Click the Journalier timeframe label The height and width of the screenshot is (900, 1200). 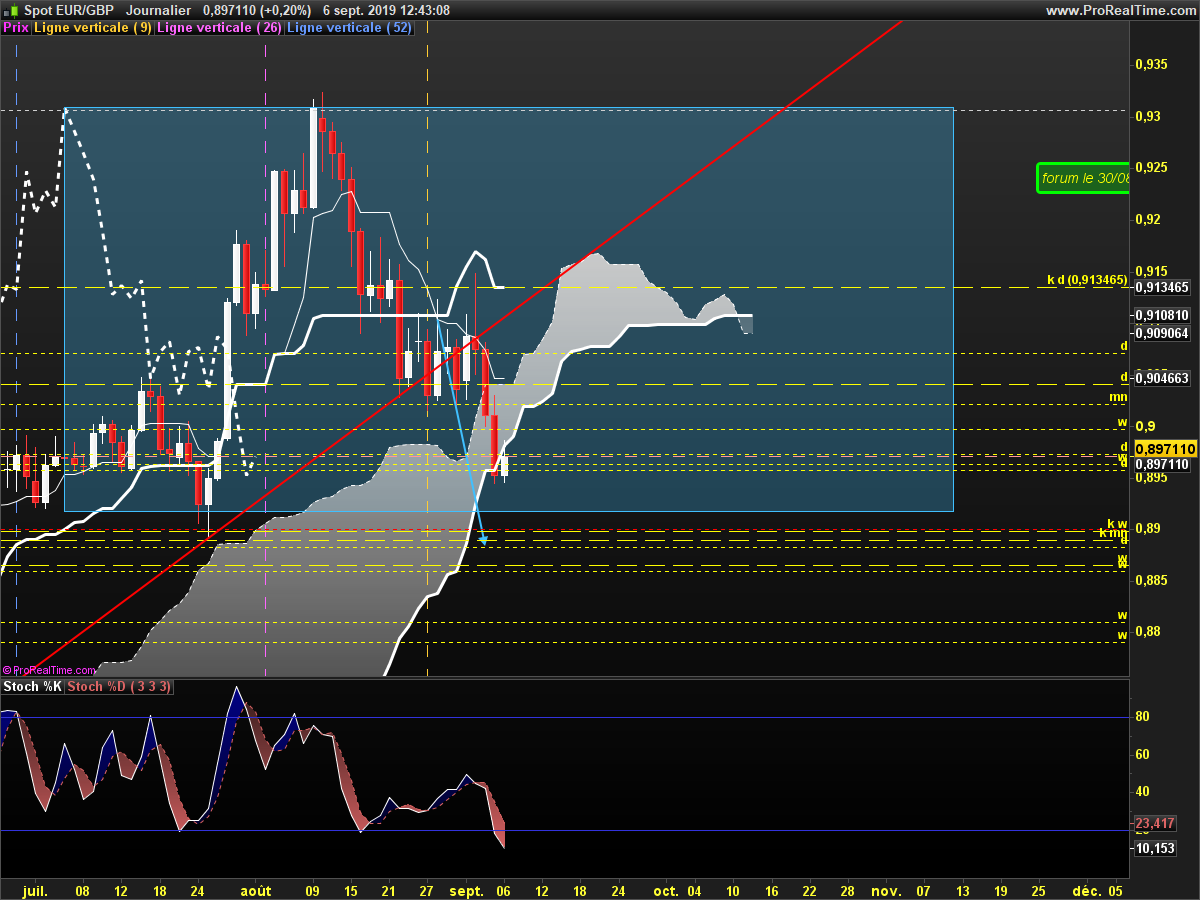[159, 10]
